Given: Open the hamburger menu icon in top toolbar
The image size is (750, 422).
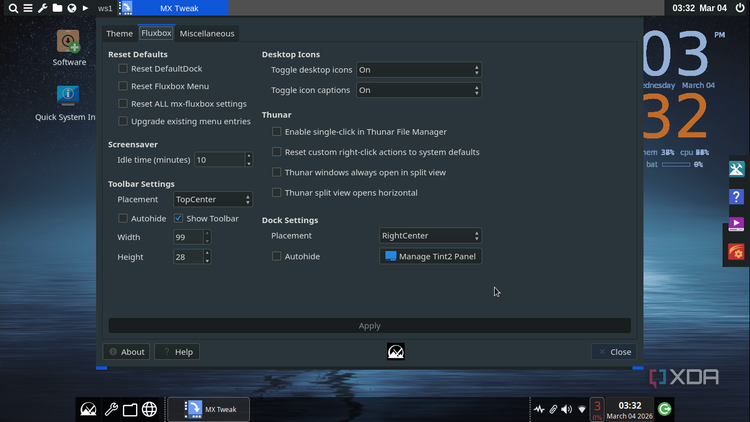Looking at the screenshot, I should [28, 8].
